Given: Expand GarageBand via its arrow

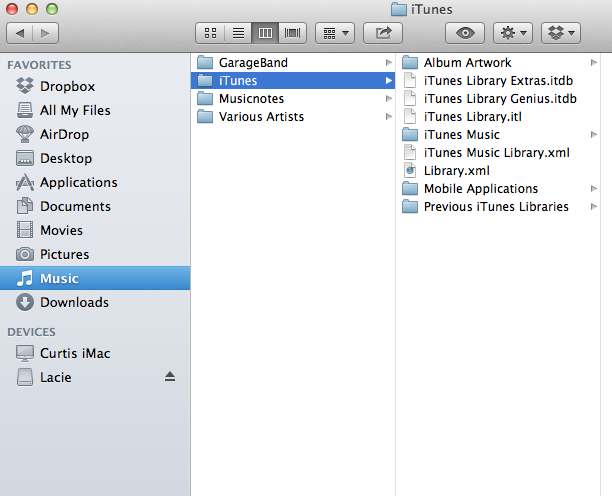Looking at the screenshot, I should pos(388,62).
